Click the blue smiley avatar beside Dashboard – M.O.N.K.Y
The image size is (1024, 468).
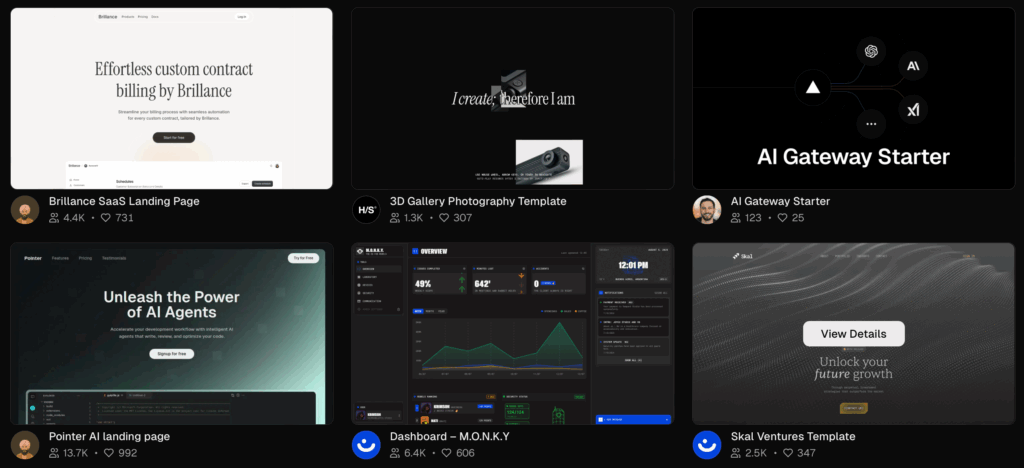(366, 444)
